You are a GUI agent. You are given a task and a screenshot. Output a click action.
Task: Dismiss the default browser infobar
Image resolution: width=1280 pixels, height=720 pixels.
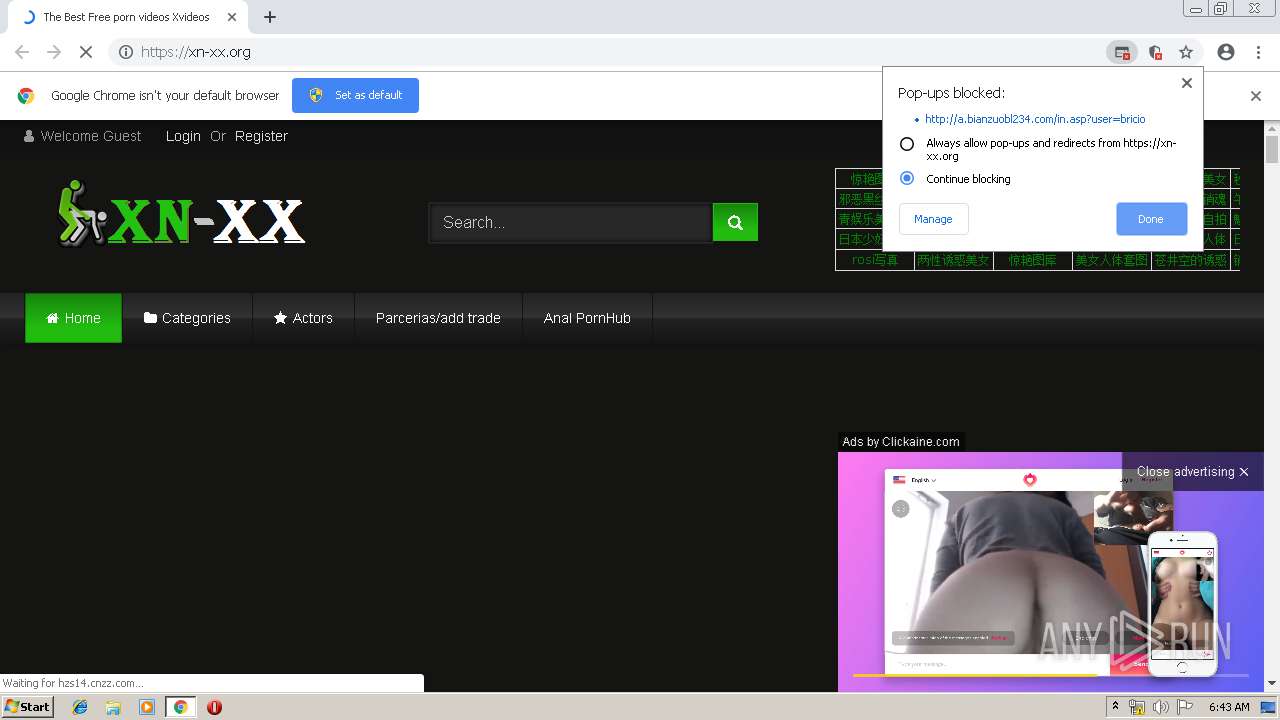[1256, 96]
